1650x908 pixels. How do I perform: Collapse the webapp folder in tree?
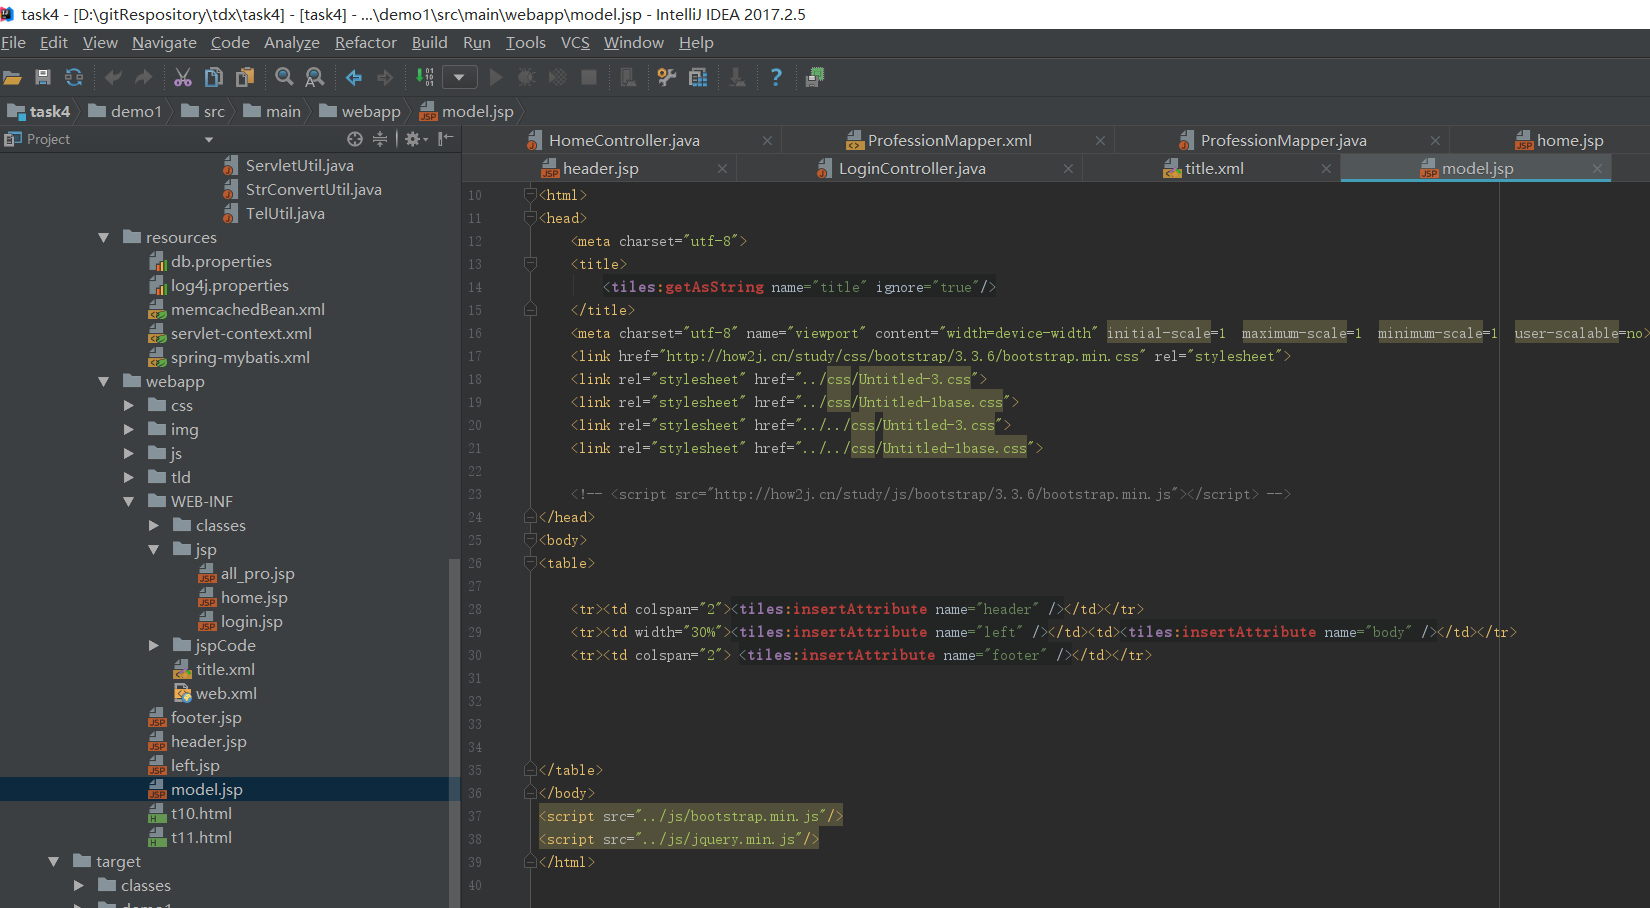(103, 382)
